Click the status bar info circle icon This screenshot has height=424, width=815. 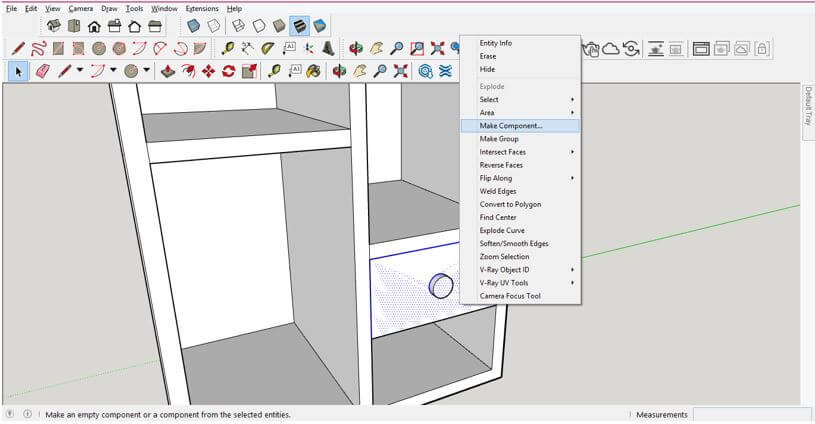pyautogui.click(x=27, y=414)
